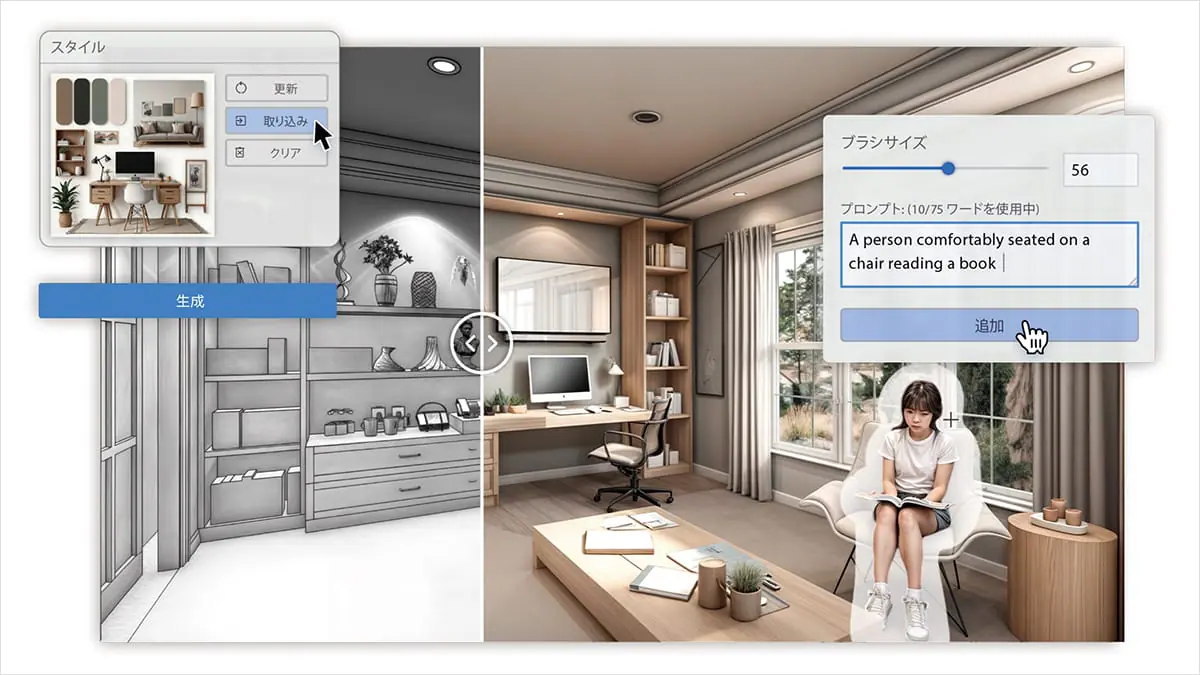Click the ブラシサイズ slider knob
Screen dimensions: 1200x675
tap(948, 168)
